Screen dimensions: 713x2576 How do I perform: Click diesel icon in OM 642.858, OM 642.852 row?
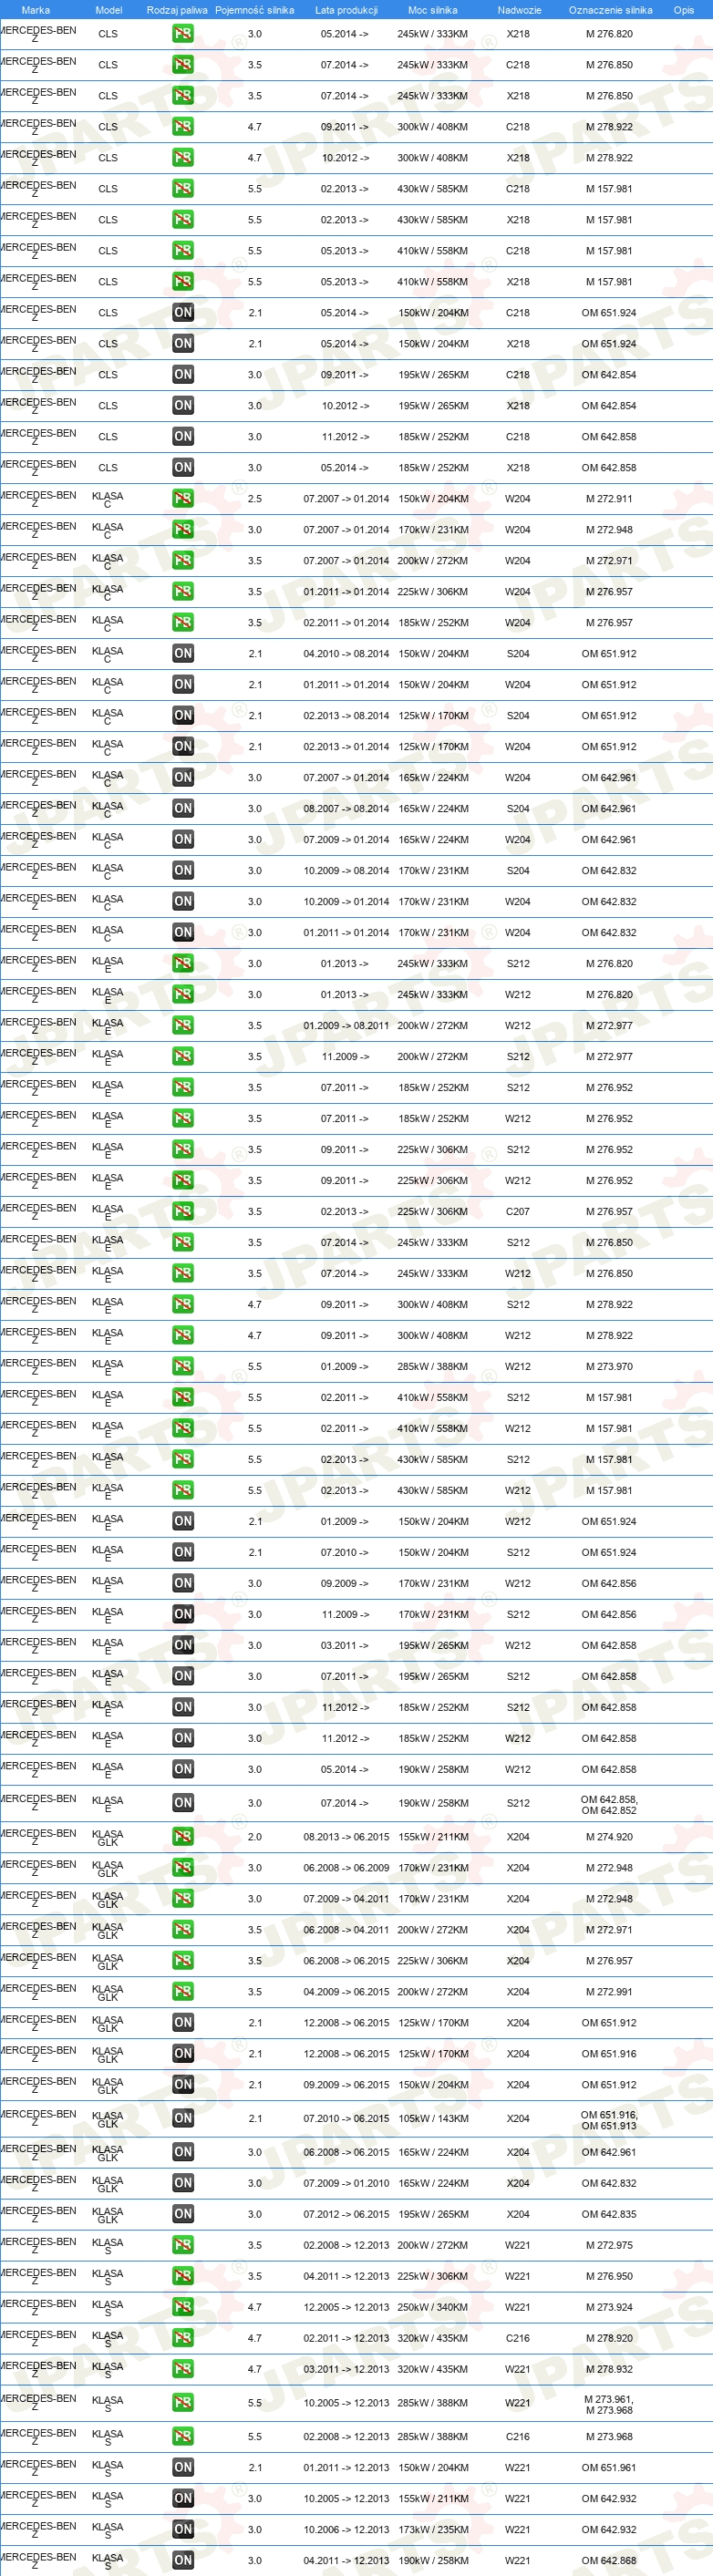(x=183, y=1803)
